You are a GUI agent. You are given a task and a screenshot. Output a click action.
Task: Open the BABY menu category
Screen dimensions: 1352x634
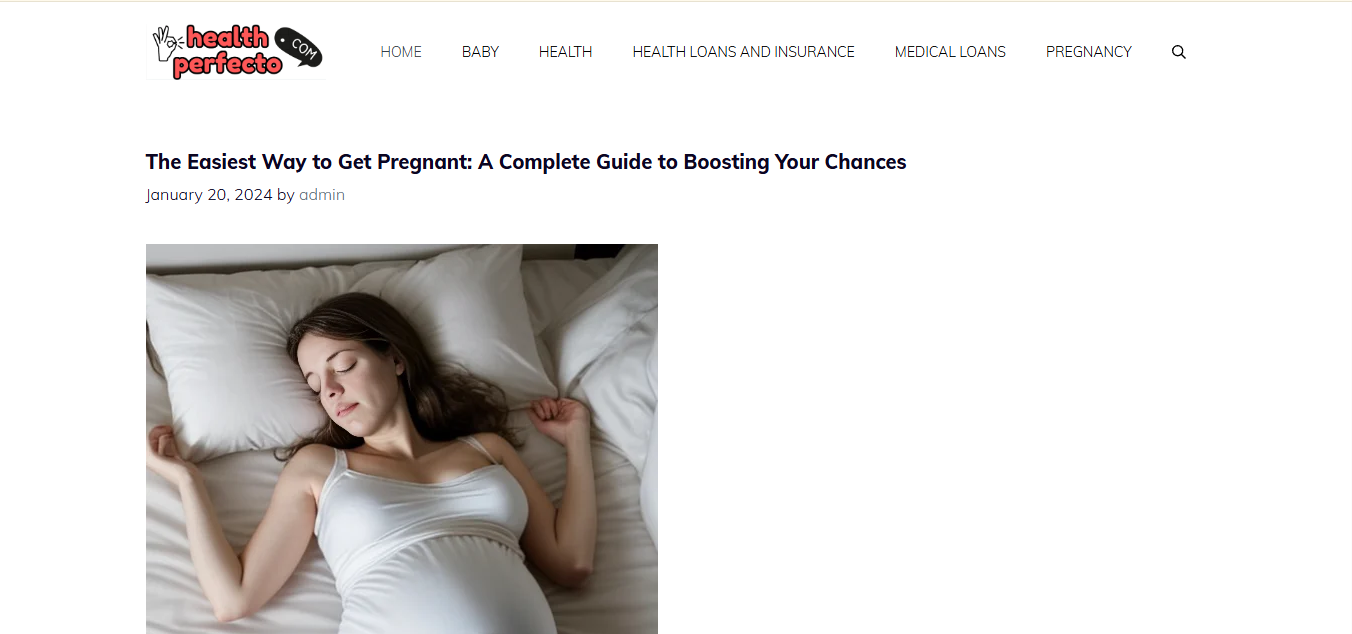pos(480,52)
